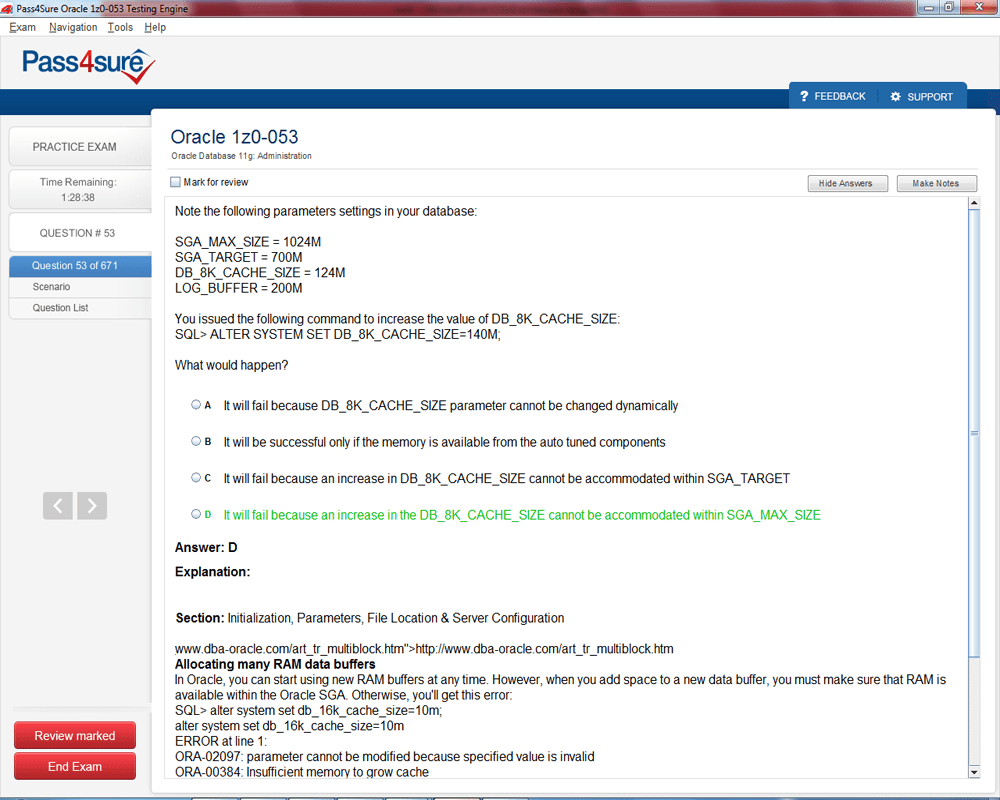Click scrollbar up arrow in question pane

pos(974,204)
